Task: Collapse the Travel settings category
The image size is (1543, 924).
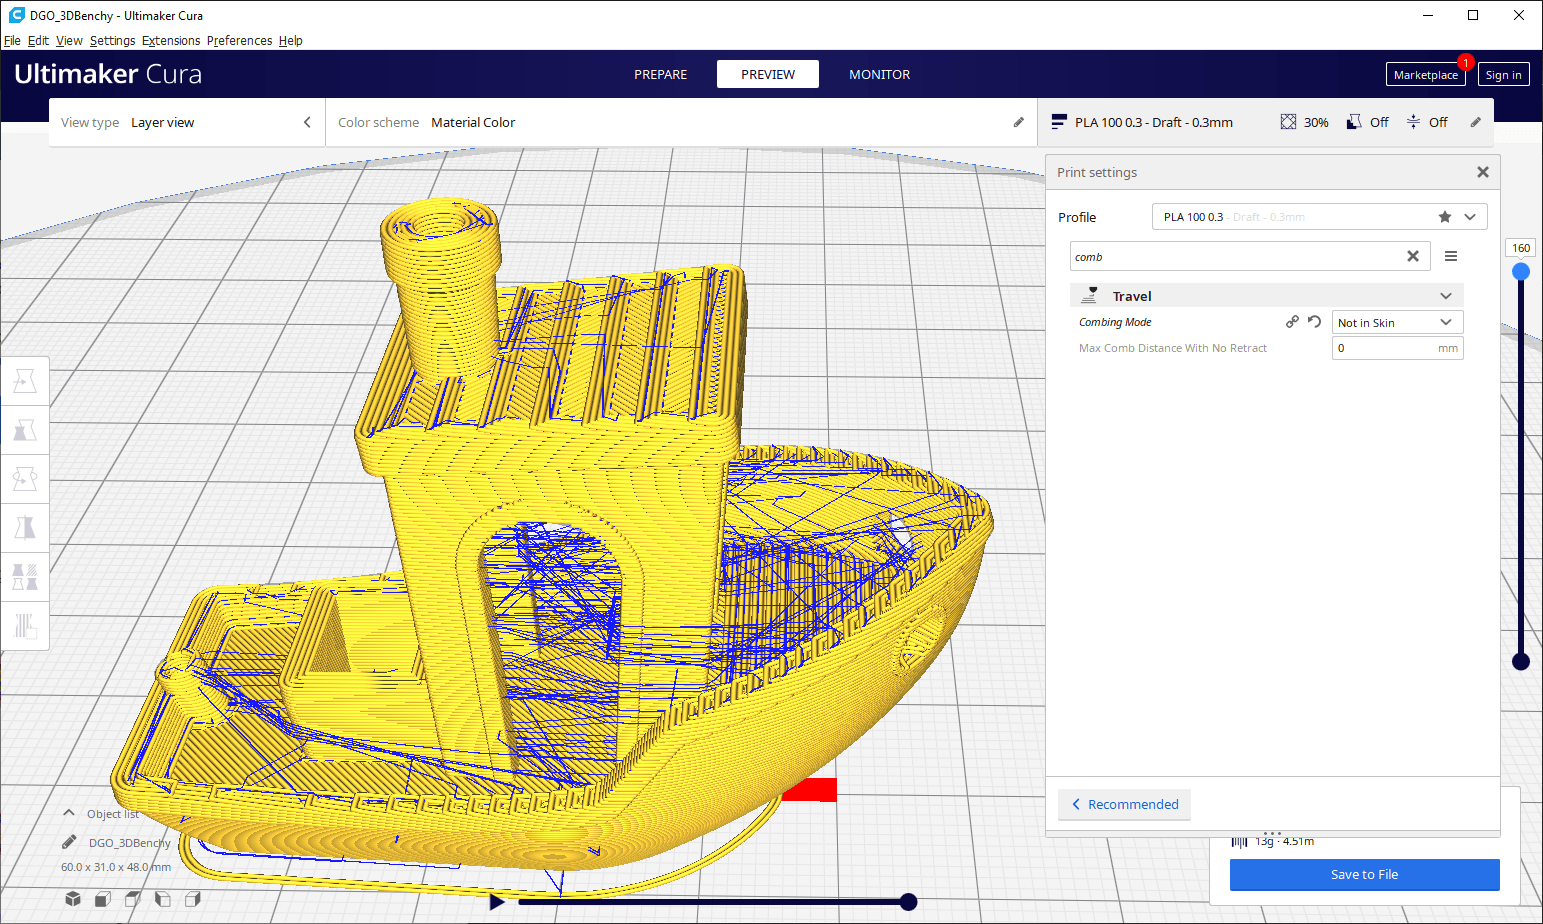Action: coord(1446,296)
